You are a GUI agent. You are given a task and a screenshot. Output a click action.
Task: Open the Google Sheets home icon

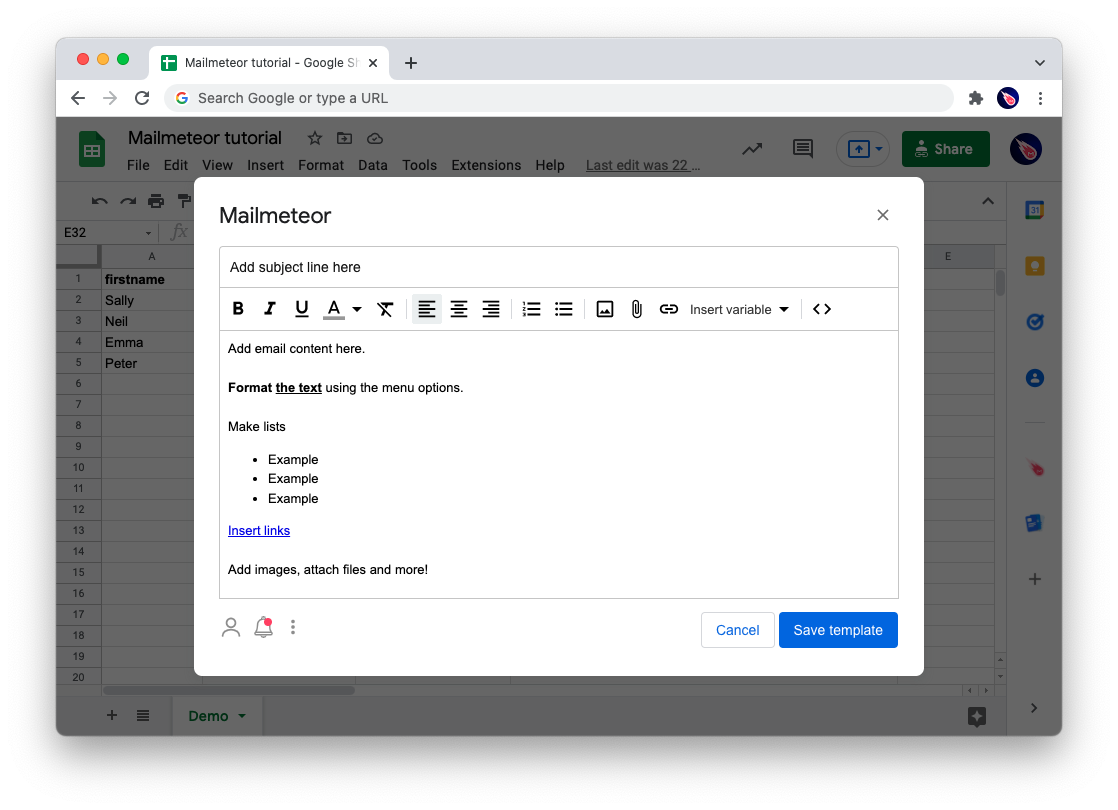pyautogui.click(x=91, y=150)
